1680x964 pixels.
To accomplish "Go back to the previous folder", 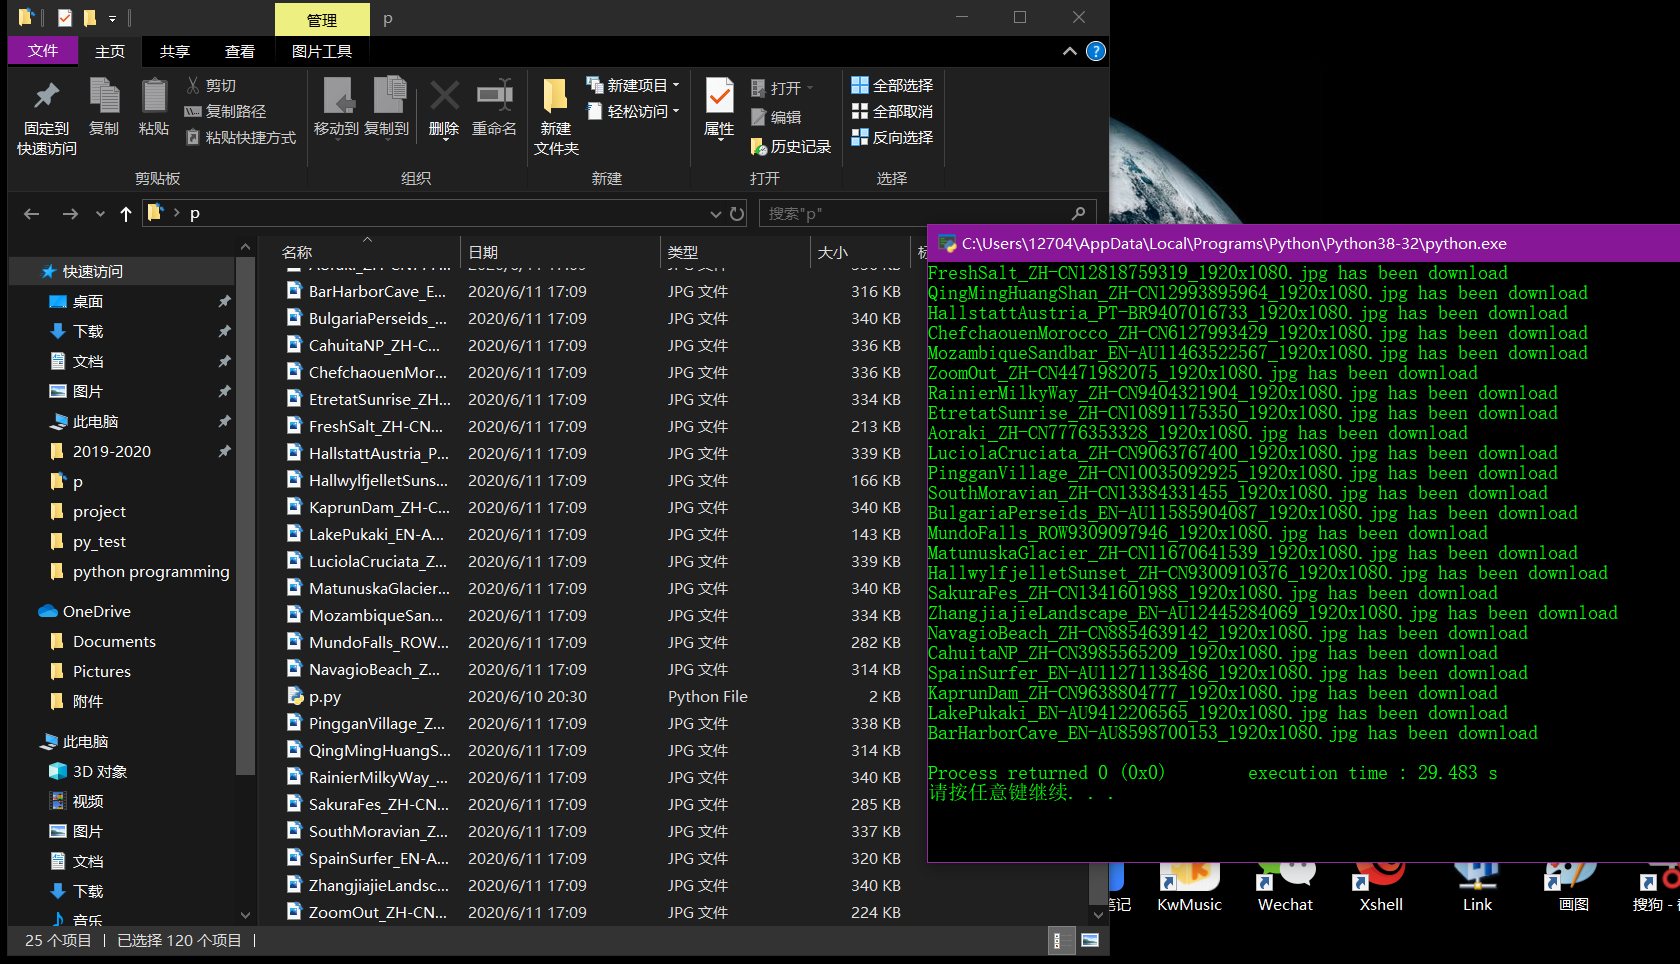I will pos(32,214).
